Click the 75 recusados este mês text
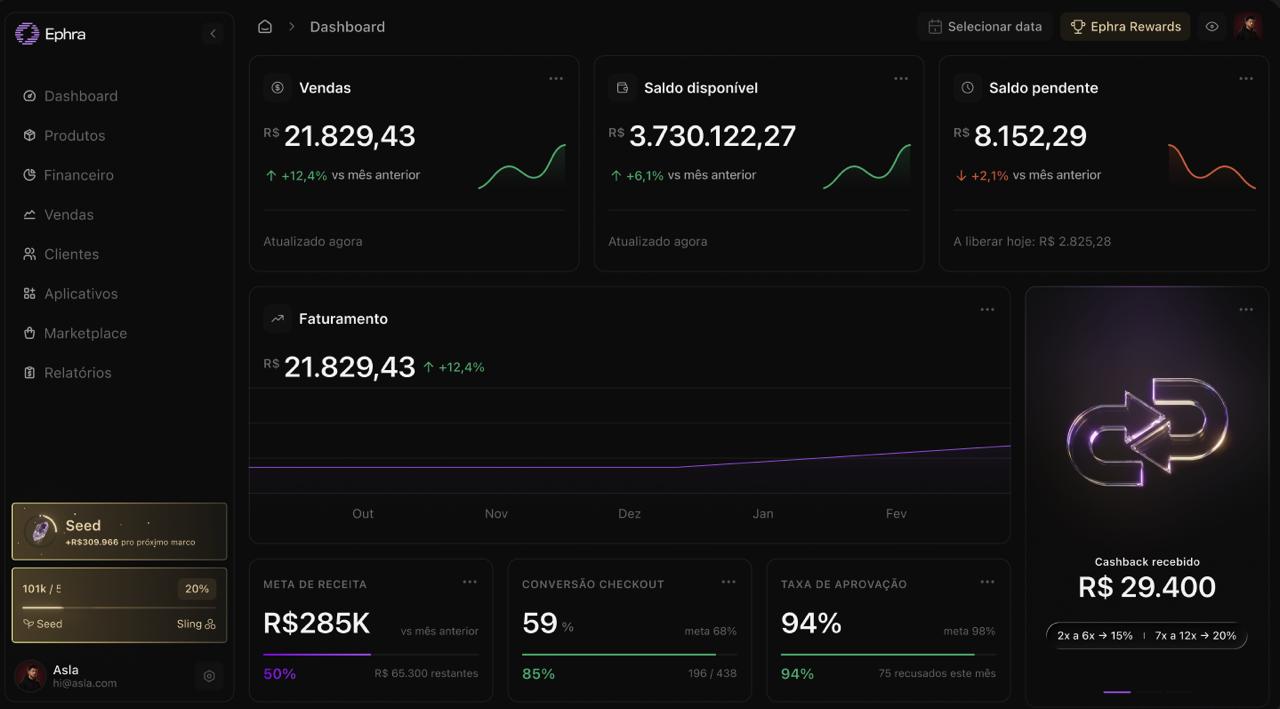The height and width of the screenshot is (709, 1280). tap(937, 674)
